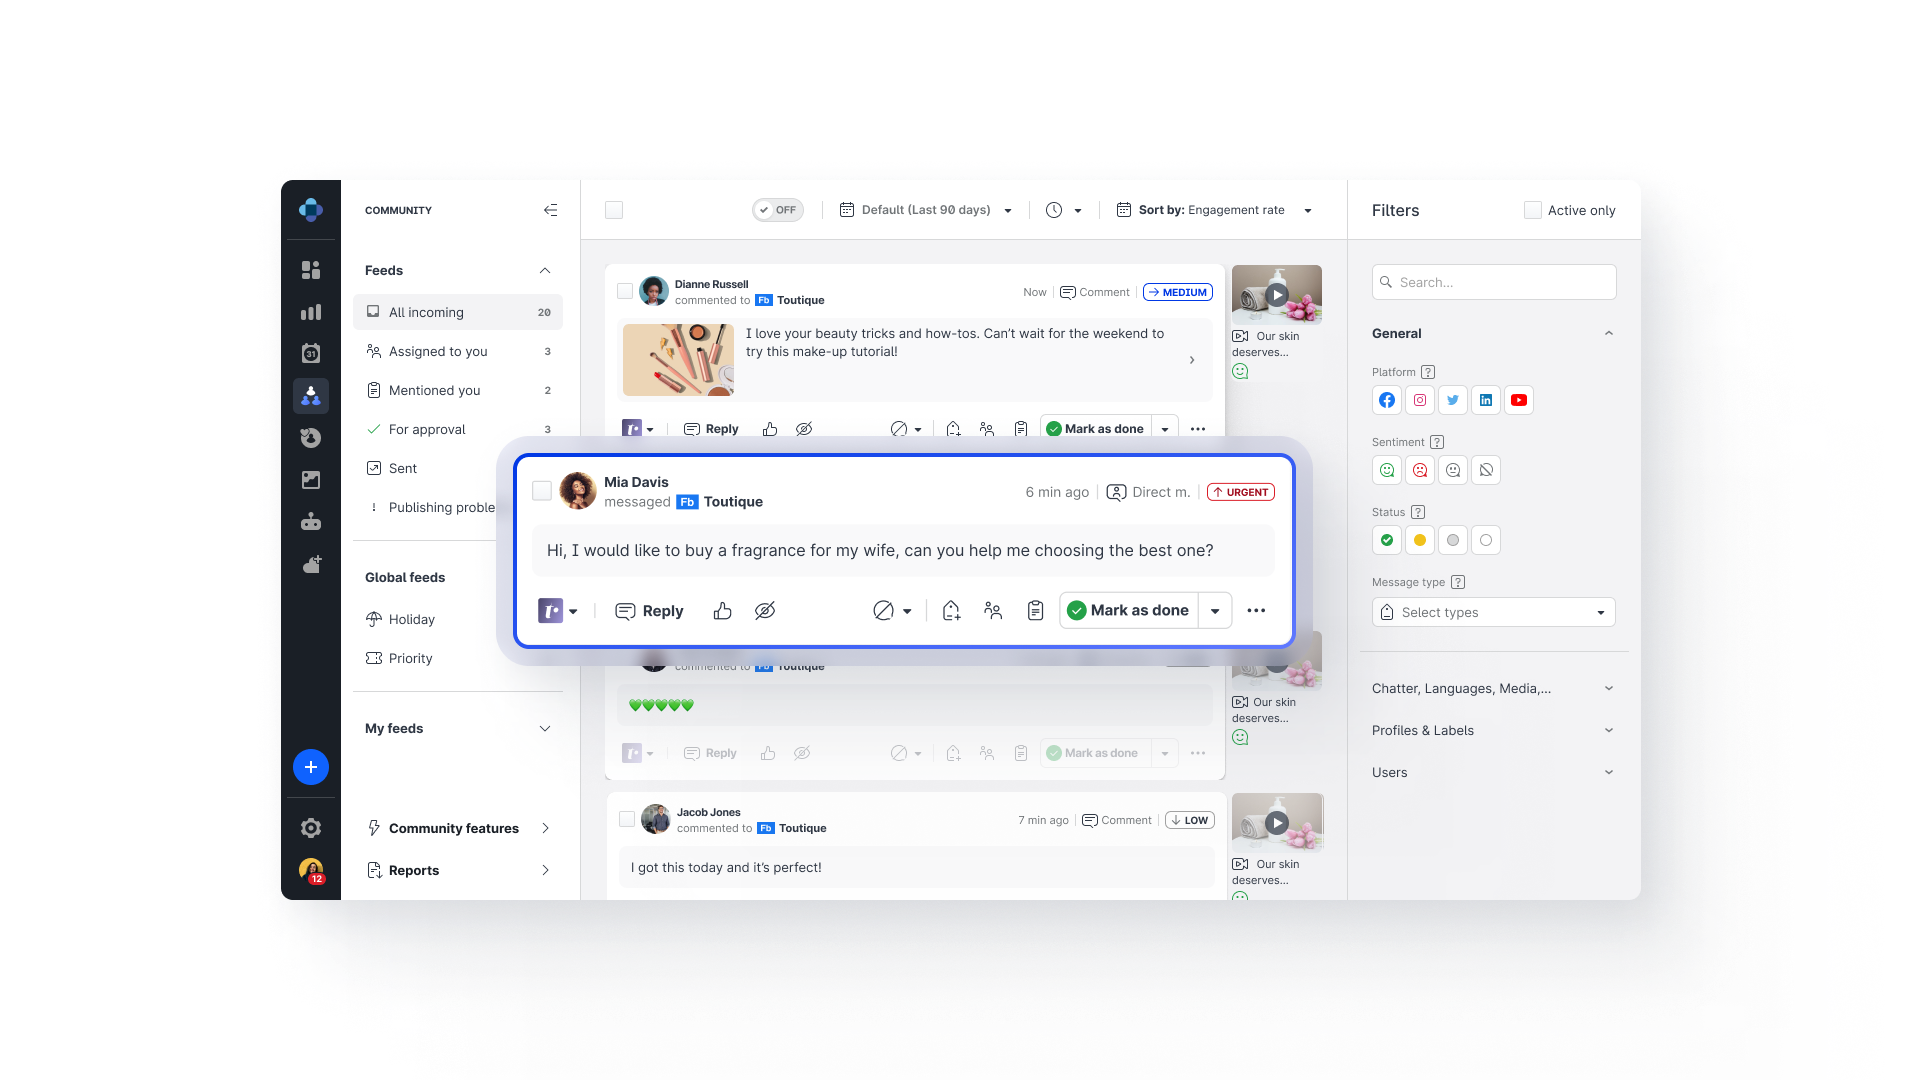Reply to Mia Davis's message
1920x1080 pixels.
point(649,611)
